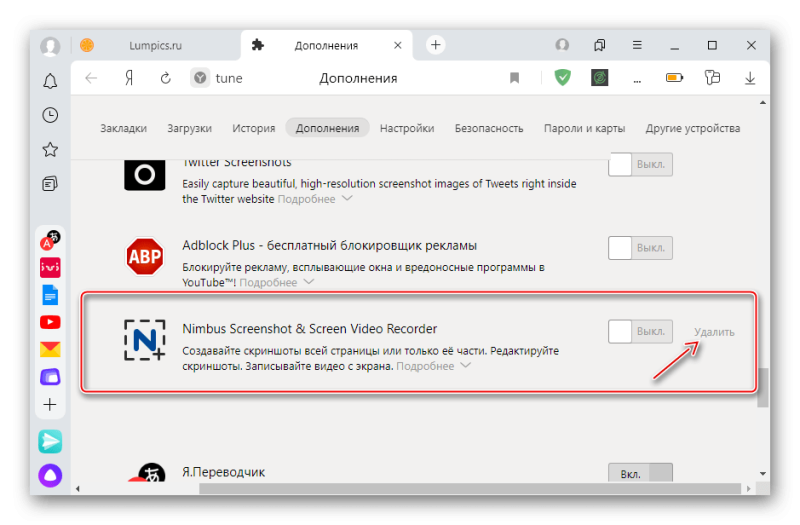Open the Nimbus Screenshot extension icon
This screenshot has width=800, height=525.
(x=145, y=340)
